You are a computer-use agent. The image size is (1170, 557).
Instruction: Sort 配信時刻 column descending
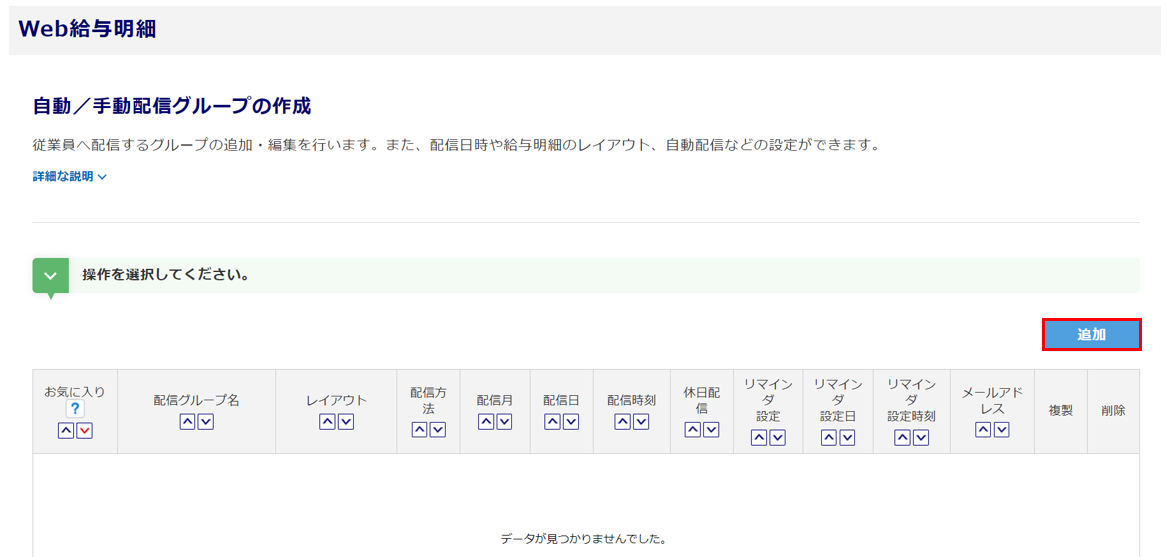coord(640,423)
